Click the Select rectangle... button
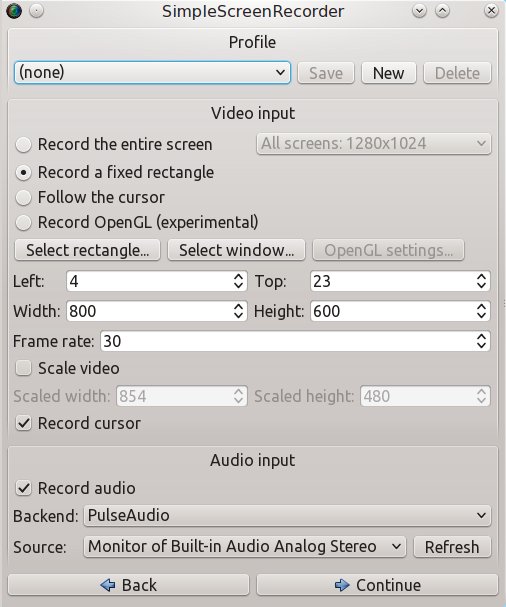 pyautogui.click(x=87, y=250)
